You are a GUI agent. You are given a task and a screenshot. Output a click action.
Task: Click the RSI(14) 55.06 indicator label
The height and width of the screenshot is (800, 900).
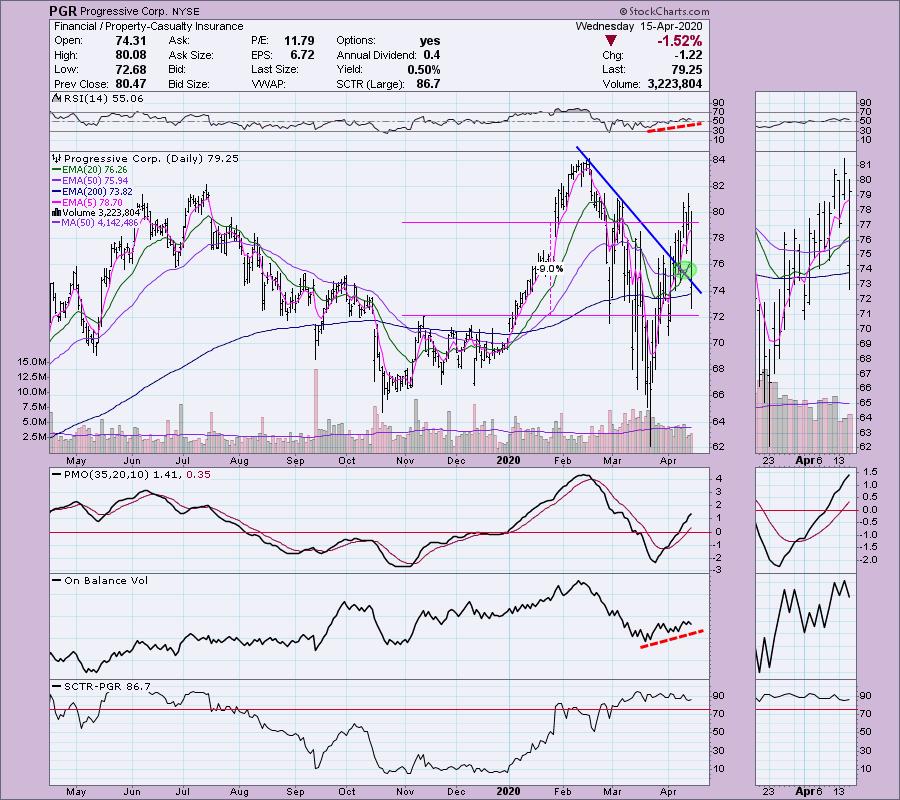coord(104,99)
